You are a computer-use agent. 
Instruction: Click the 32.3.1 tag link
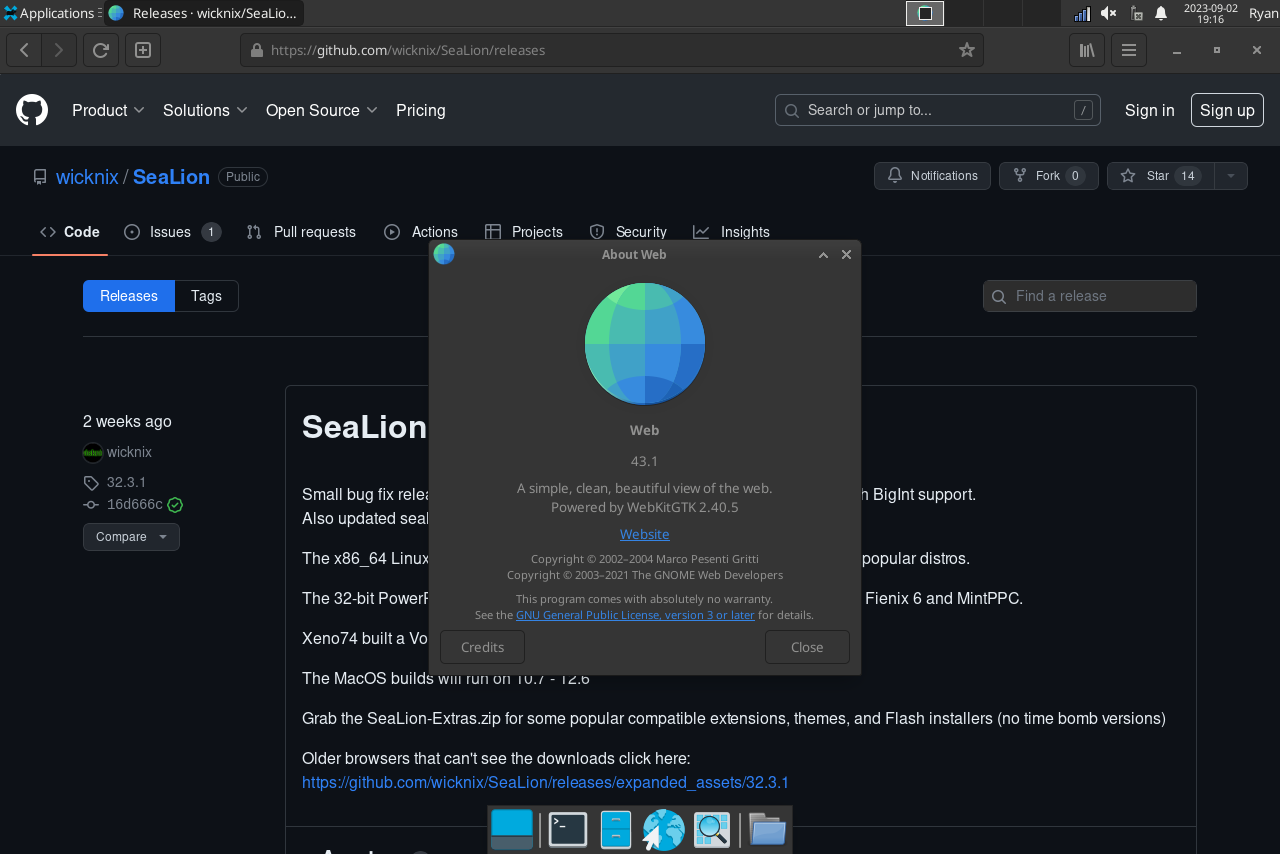click(126, 482)
